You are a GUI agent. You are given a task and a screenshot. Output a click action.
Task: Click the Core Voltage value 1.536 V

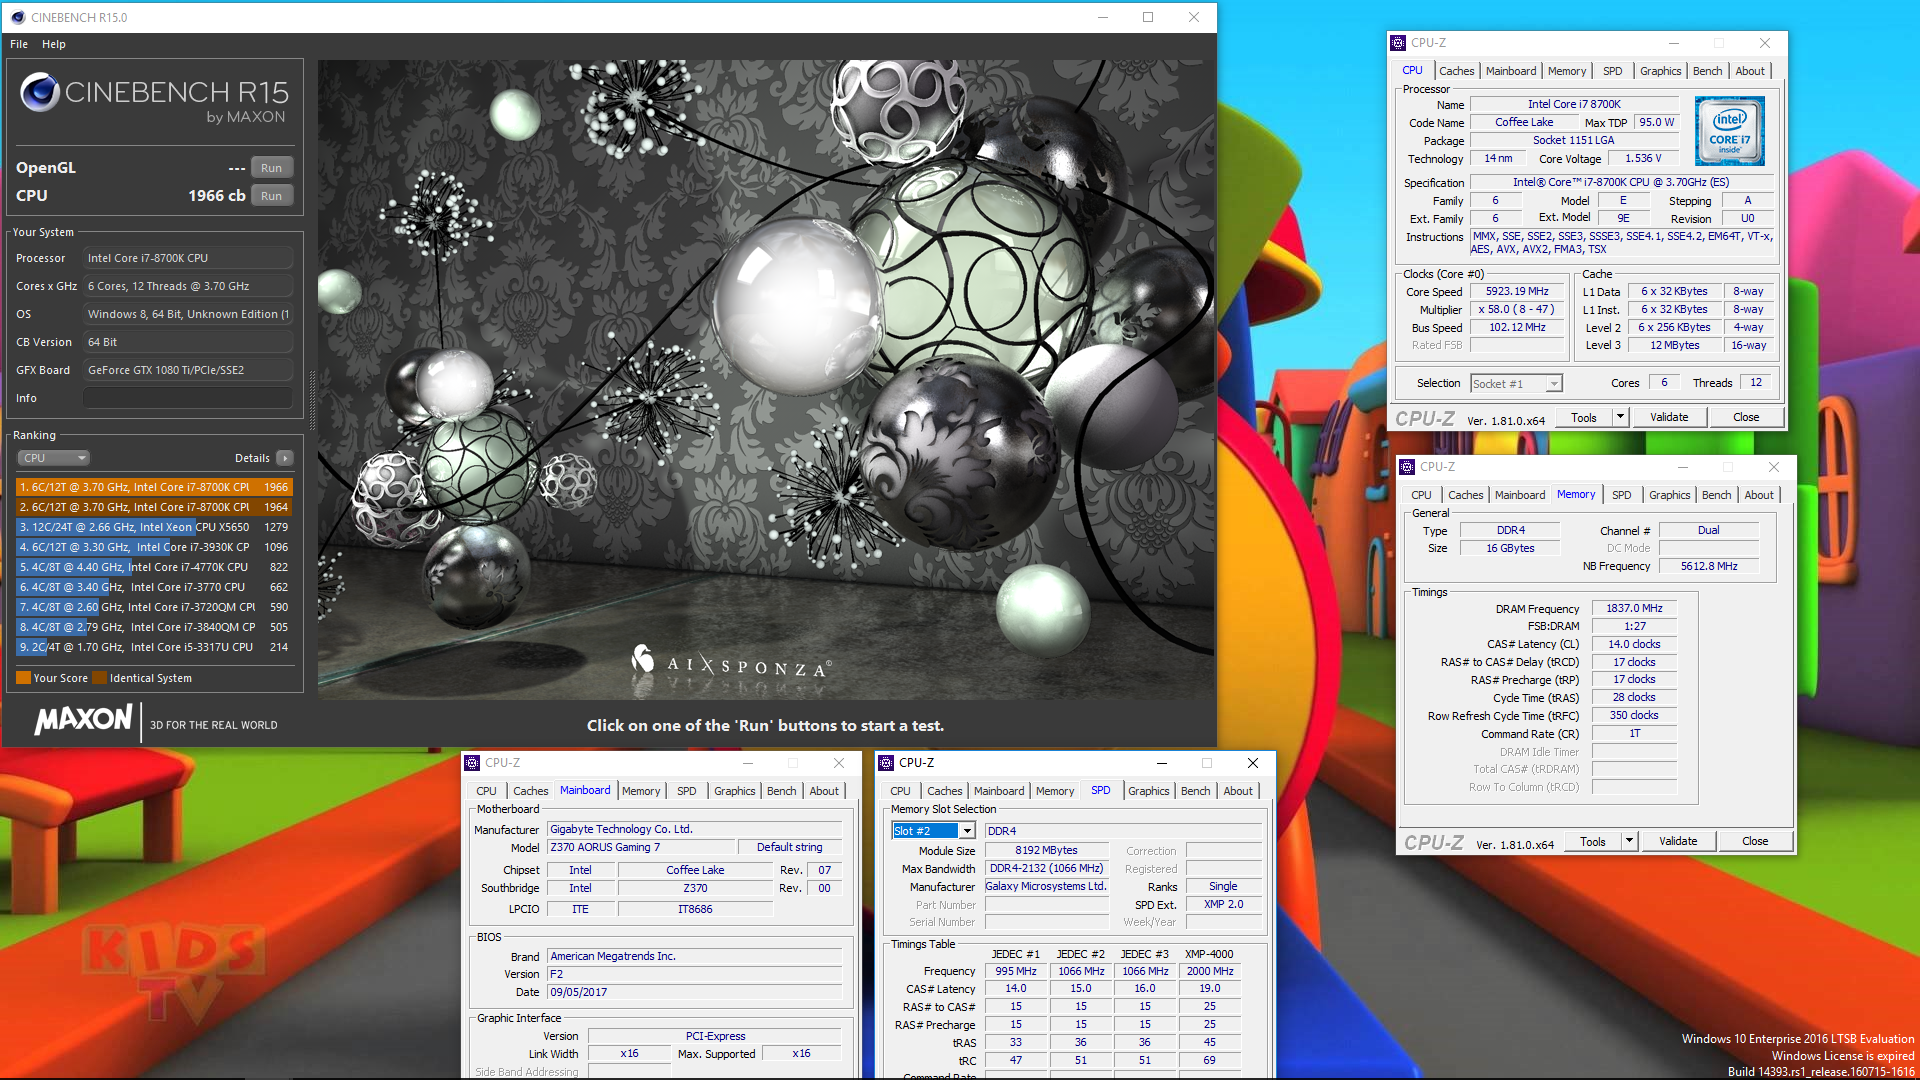click(x=1643, y=158)
